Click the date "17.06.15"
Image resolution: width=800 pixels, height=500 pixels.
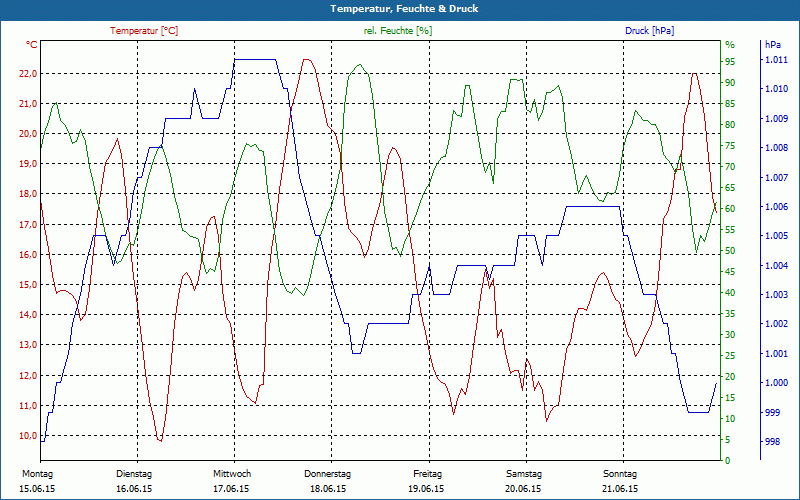(231, 489)
